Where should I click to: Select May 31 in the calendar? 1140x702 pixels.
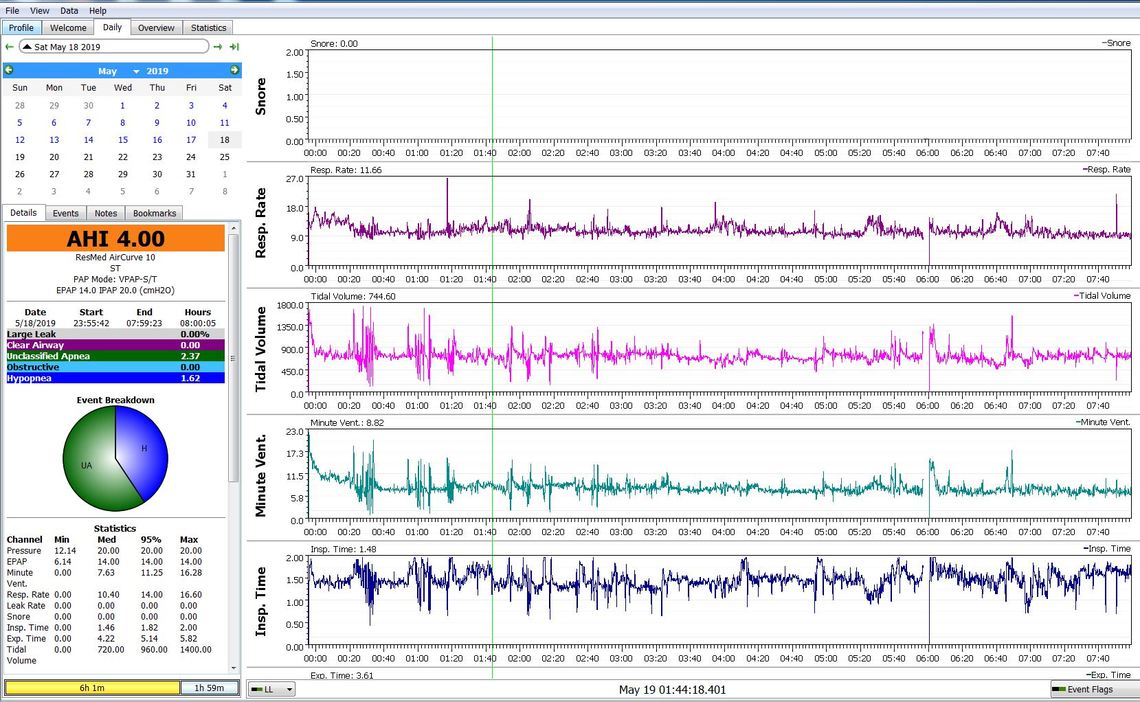pos(190,174)
